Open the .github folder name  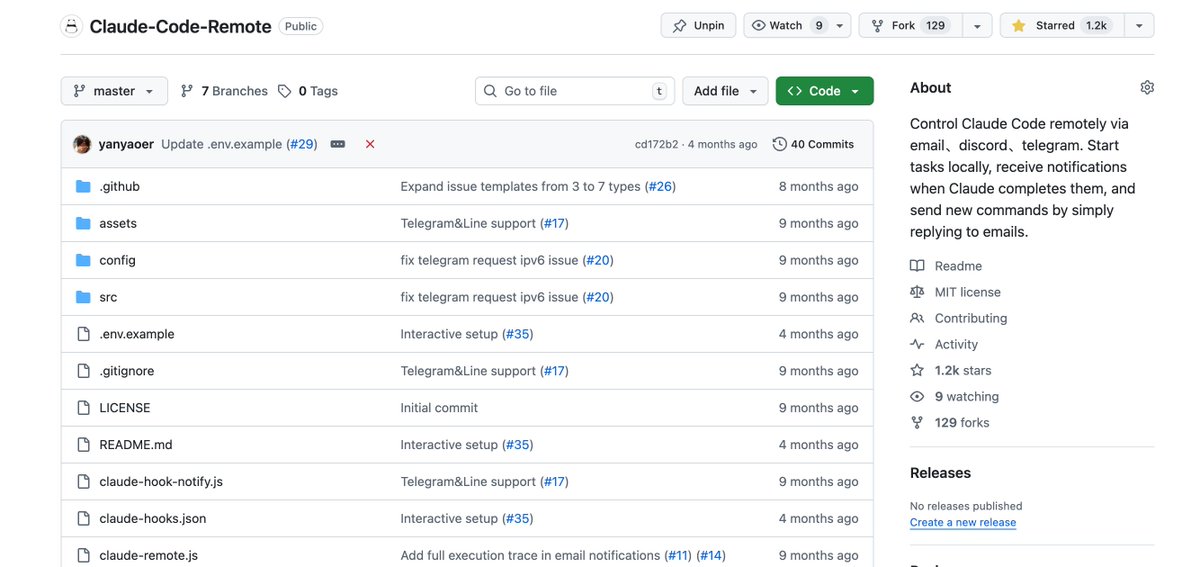point(120,186)
